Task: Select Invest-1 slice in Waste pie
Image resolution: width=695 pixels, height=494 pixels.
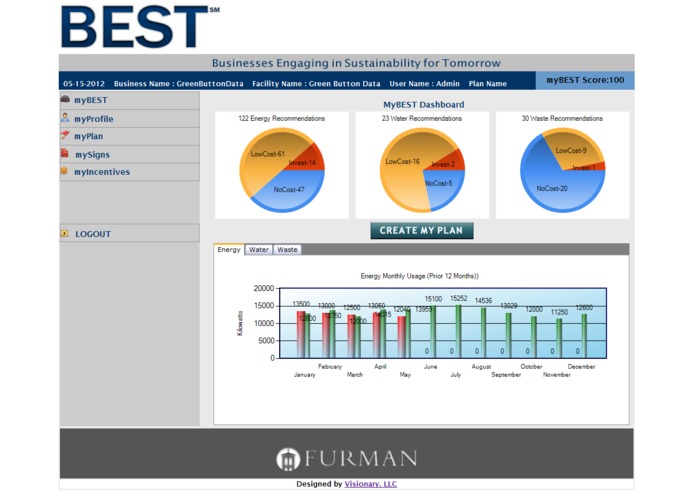Action: [x=590, y=167]
